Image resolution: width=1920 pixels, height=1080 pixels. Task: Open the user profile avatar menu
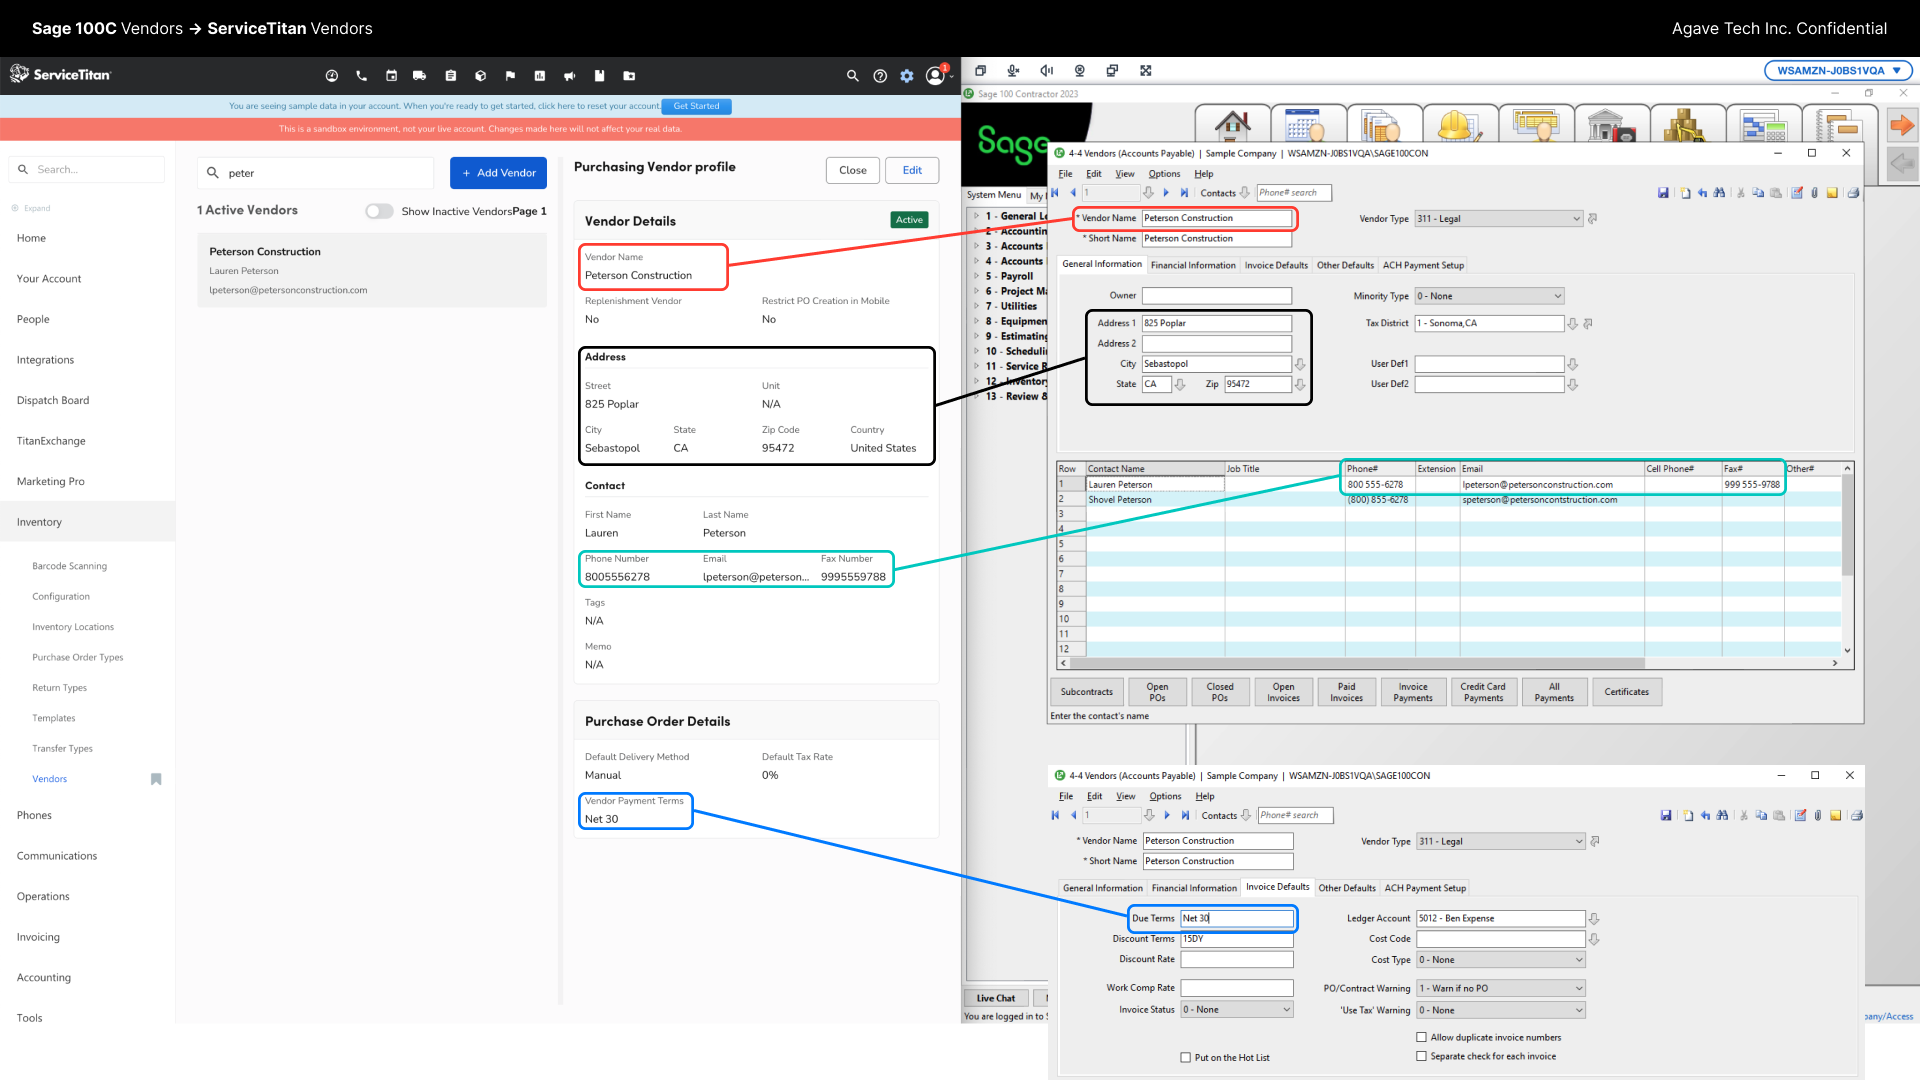coord(935,76)
